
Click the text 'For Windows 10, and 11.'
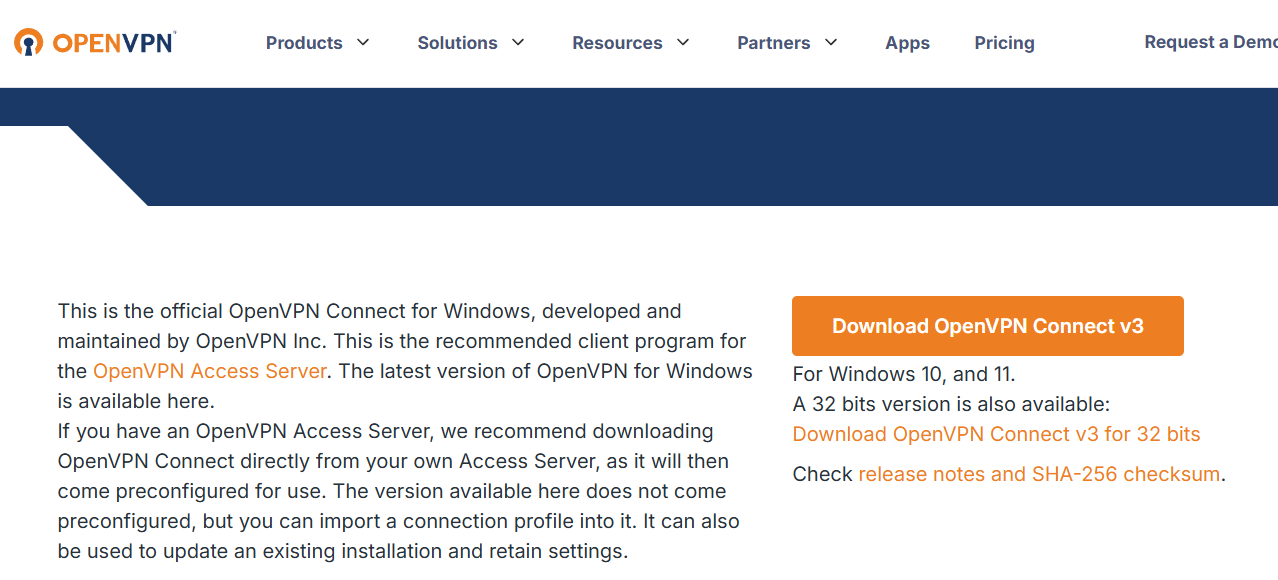point(904,375)
